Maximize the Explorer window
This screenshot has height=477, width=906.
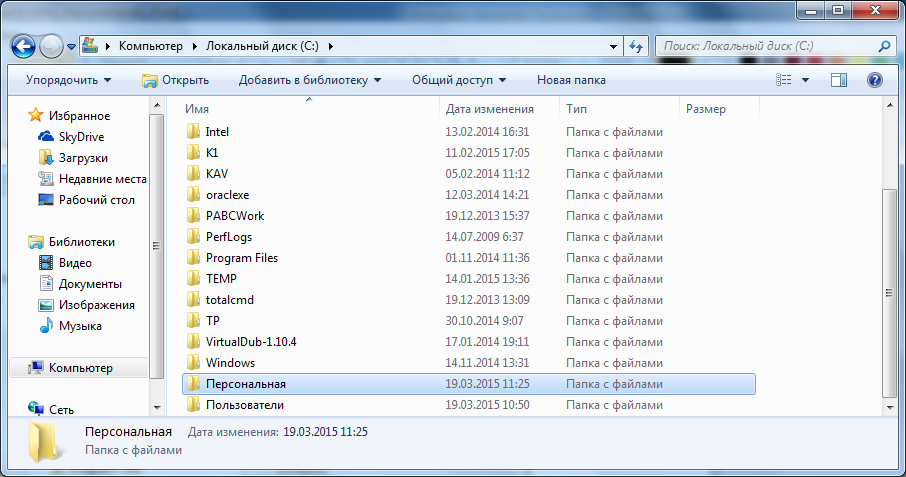(838, 10)
